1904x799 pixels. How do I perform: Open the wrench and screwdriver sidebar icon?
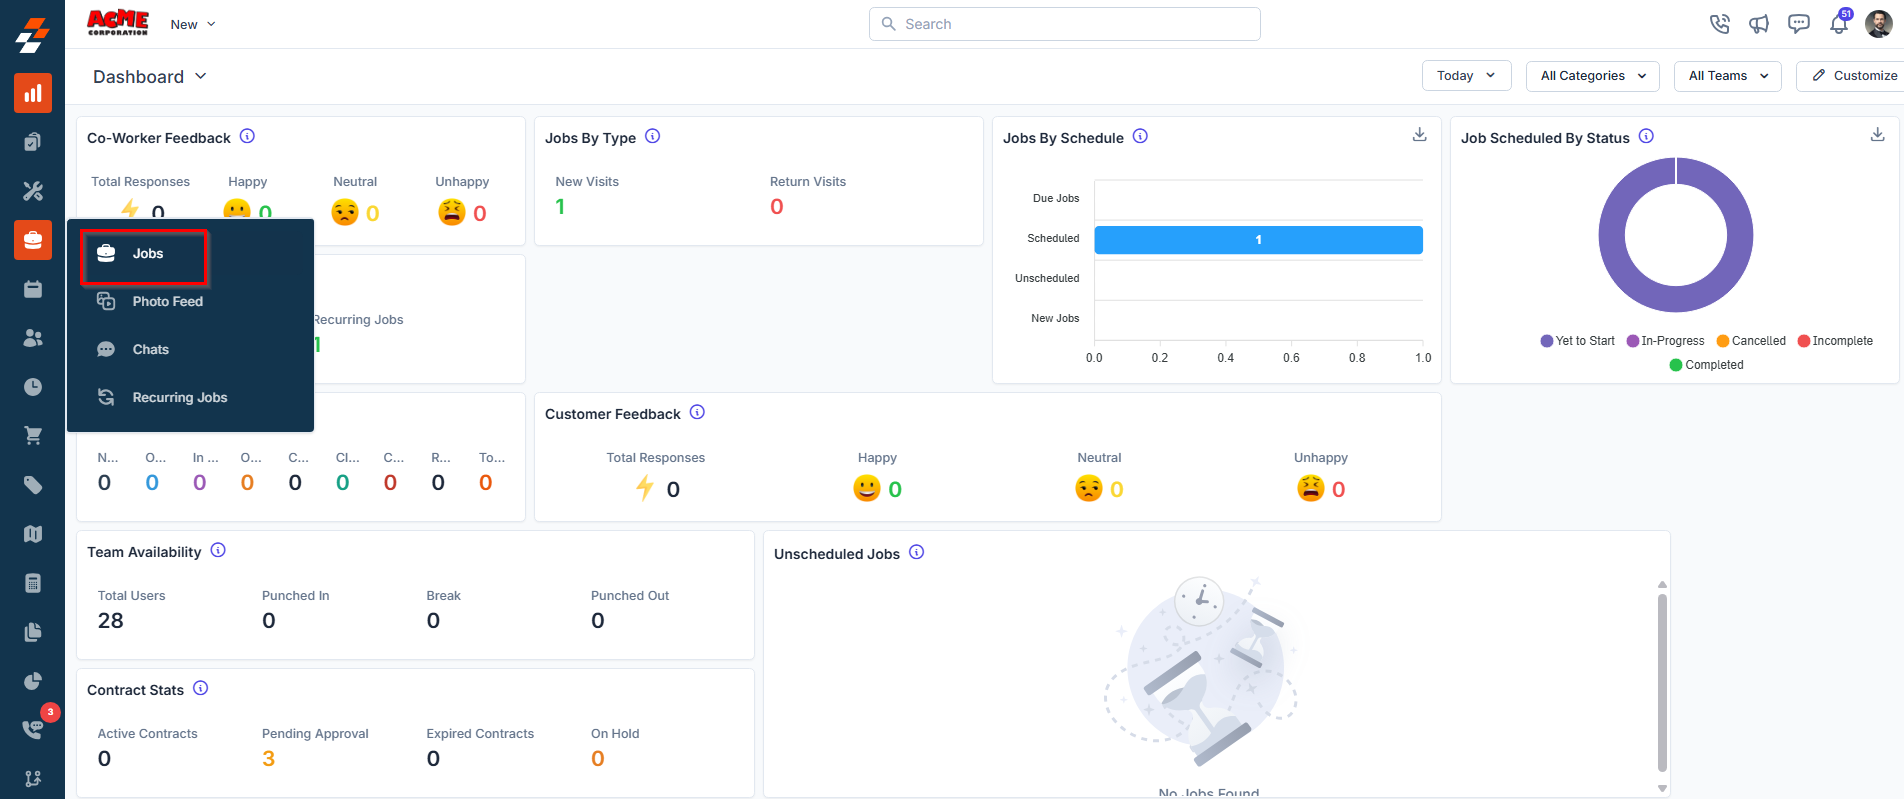pos(33,191)
